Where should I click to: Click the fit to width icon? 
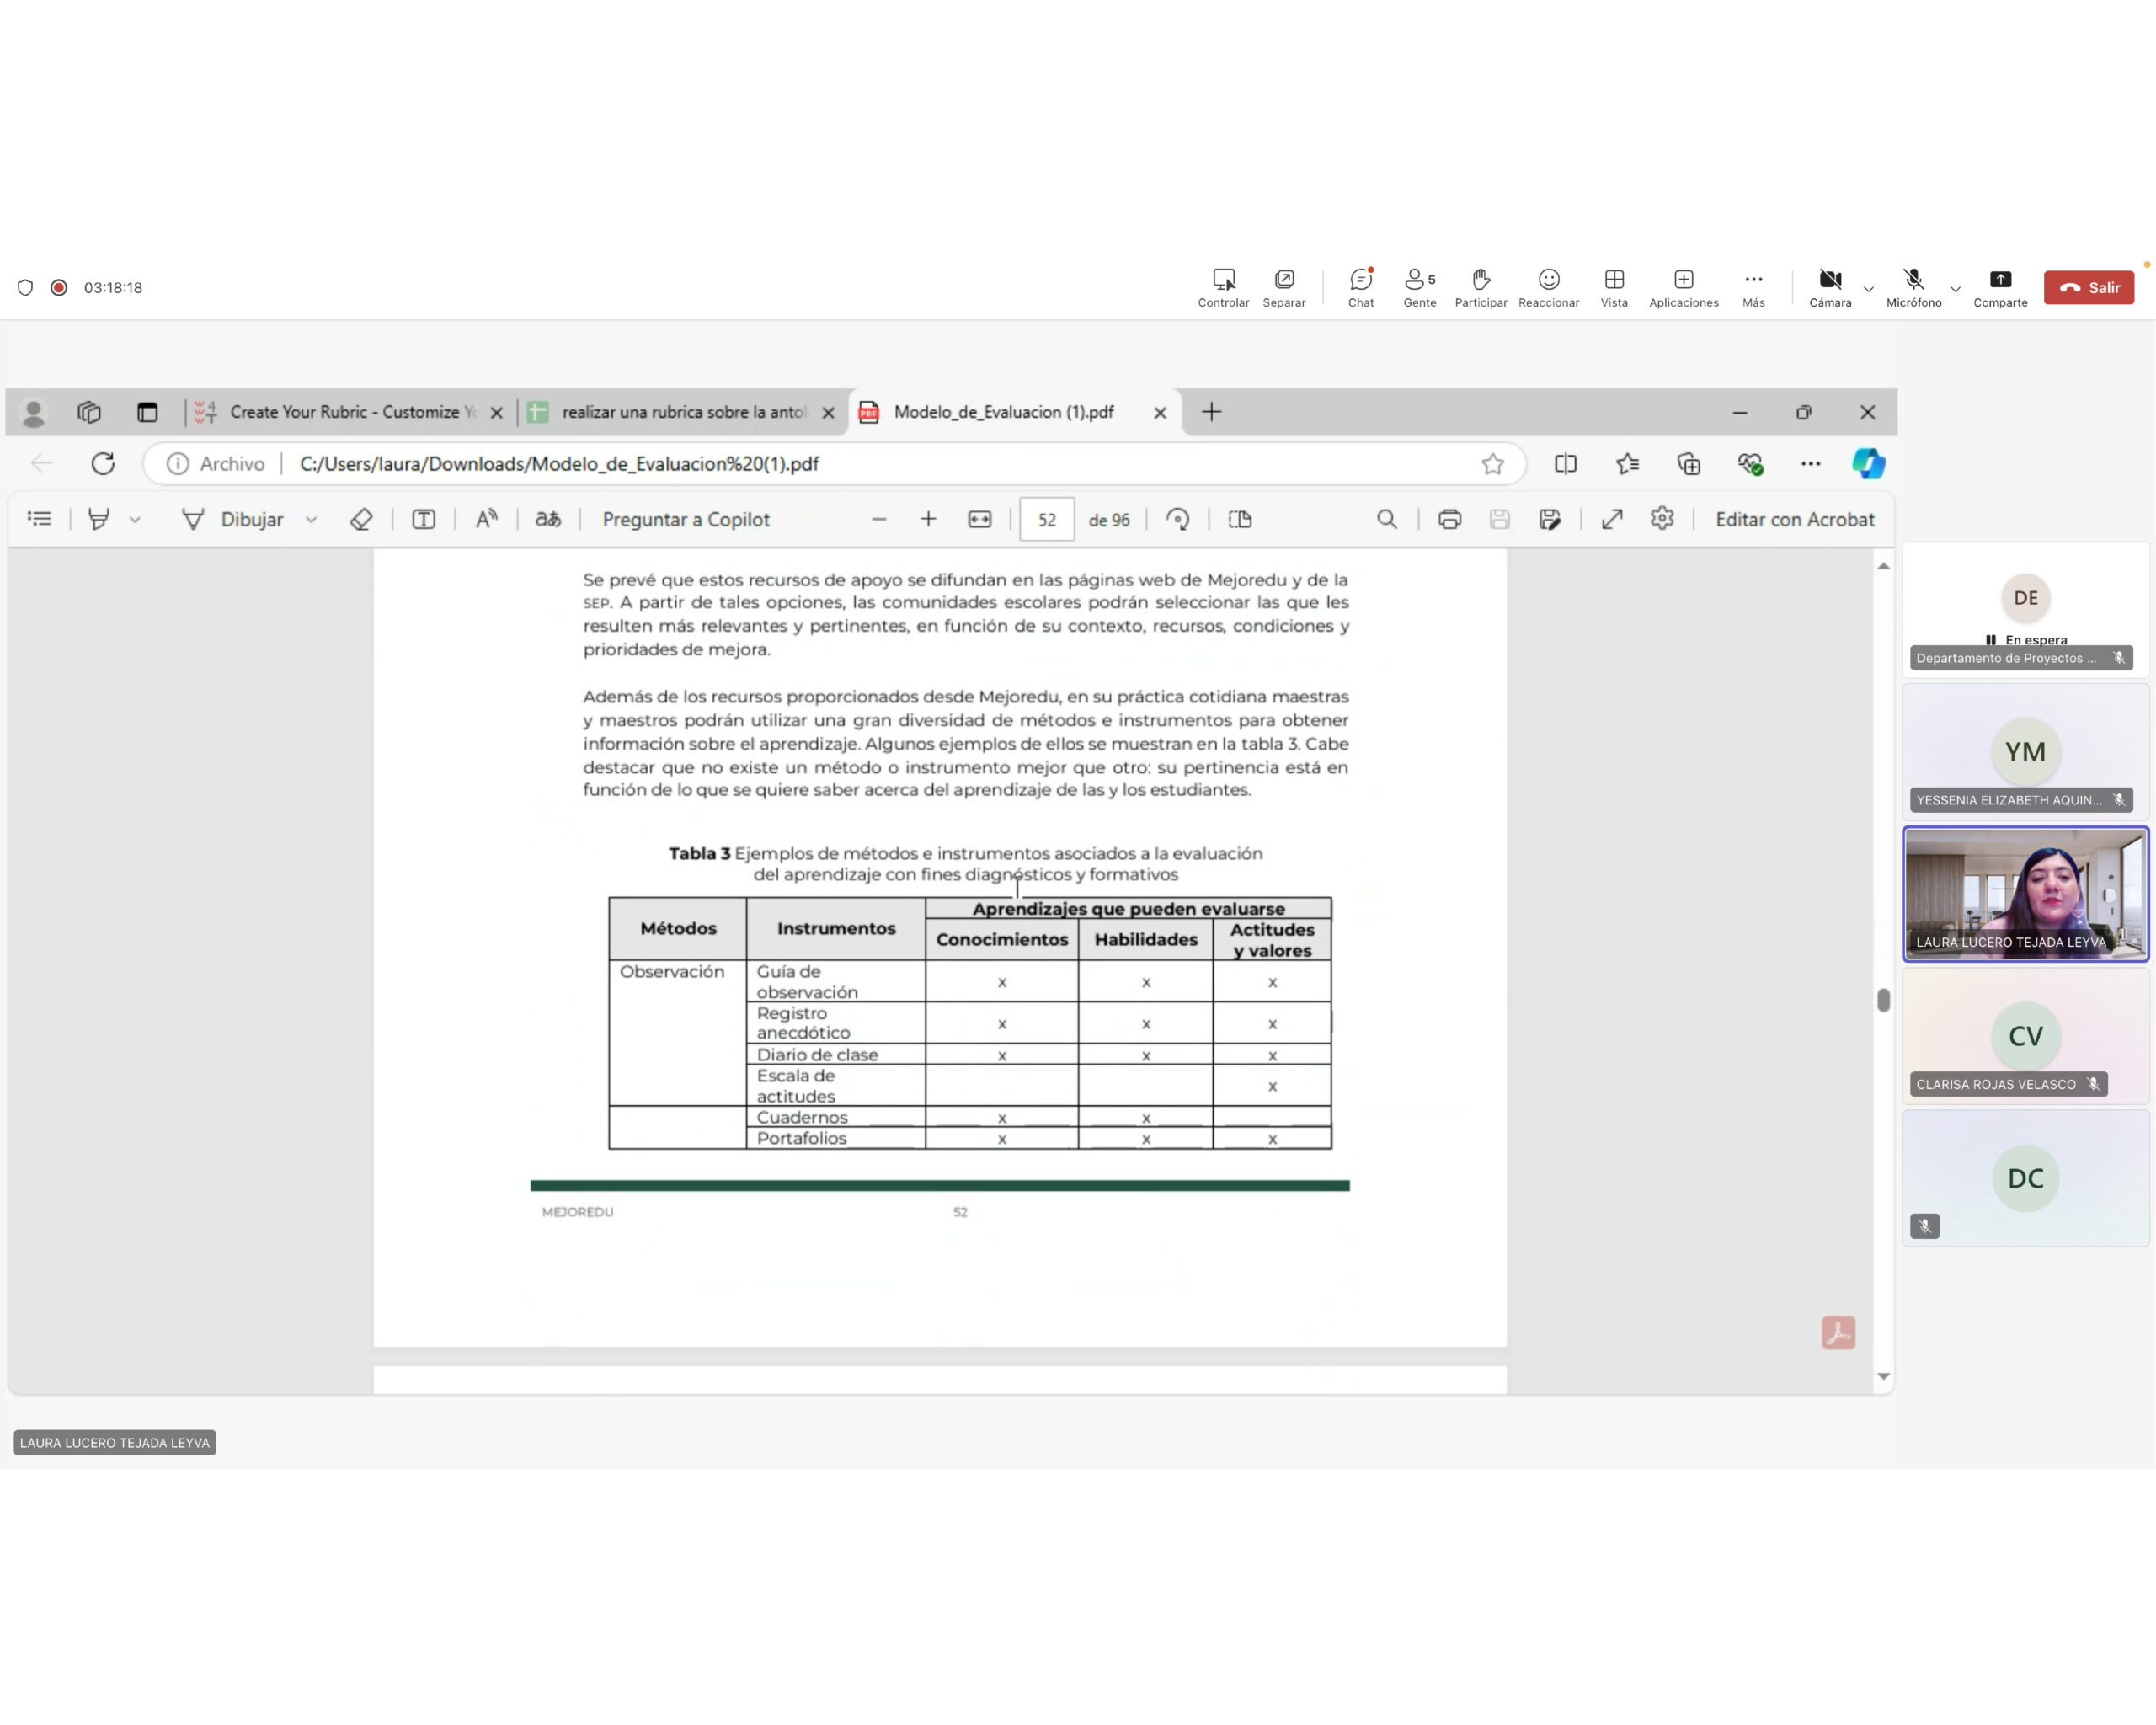979,519
